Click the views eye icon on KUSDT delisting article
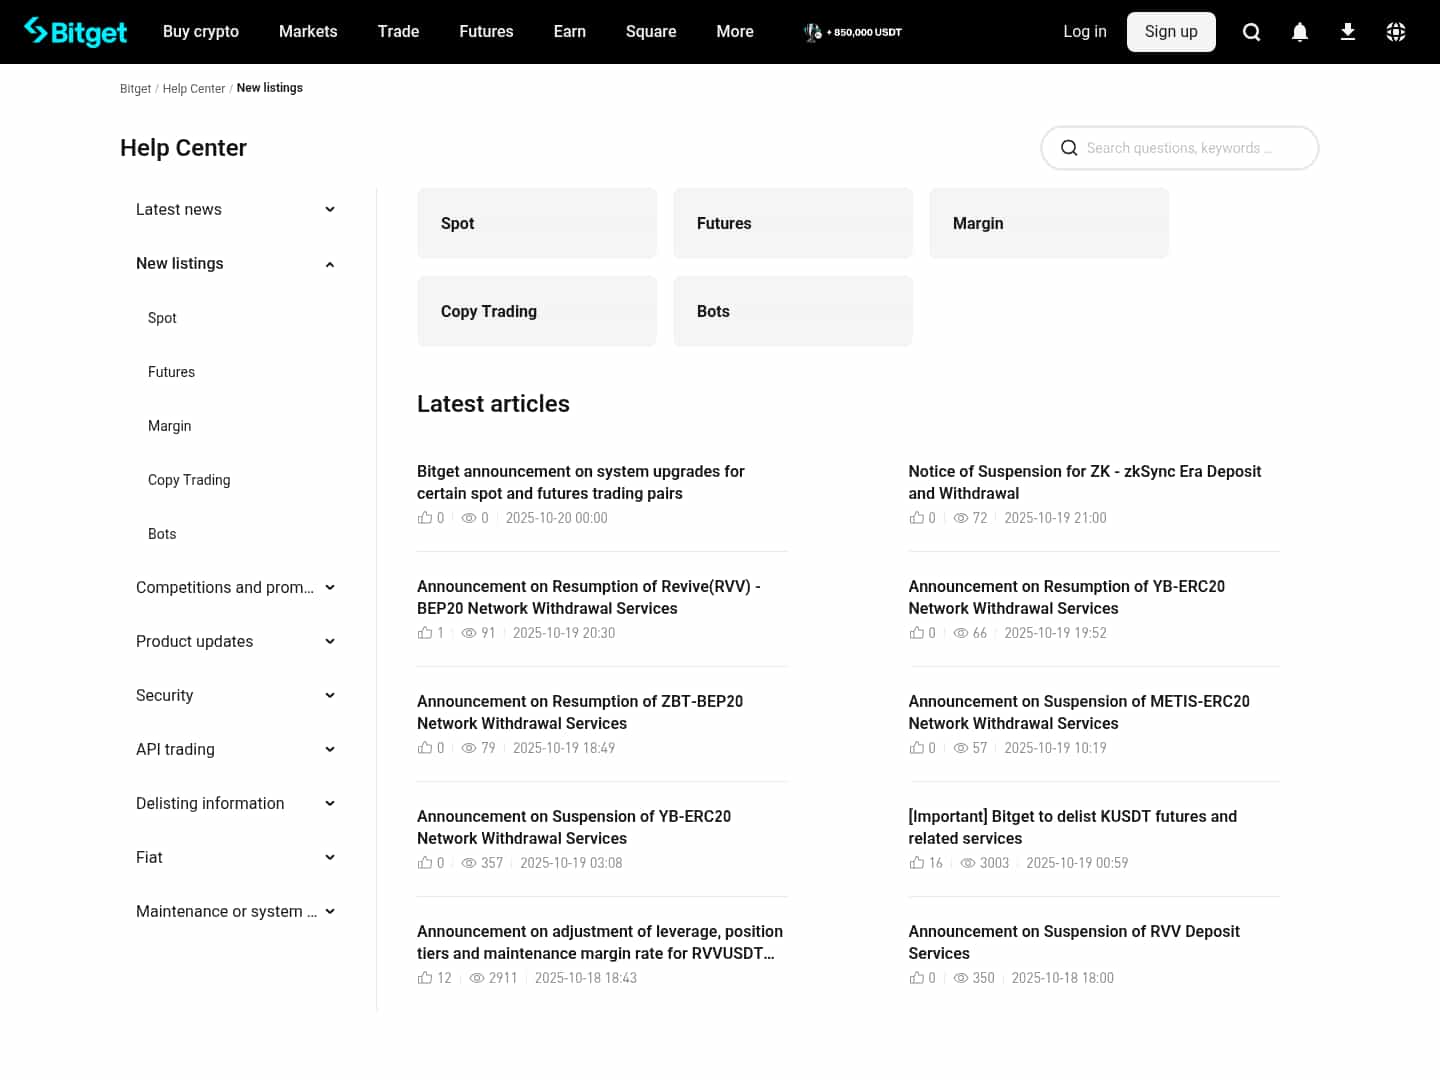 tap(968, 862)
